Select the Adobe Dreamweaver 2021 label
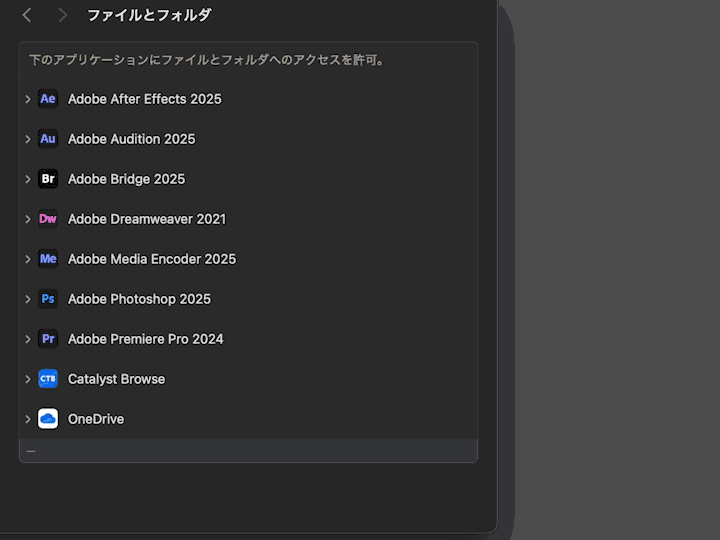This screenshot has width=720, height=540. [x=147, y=219]
